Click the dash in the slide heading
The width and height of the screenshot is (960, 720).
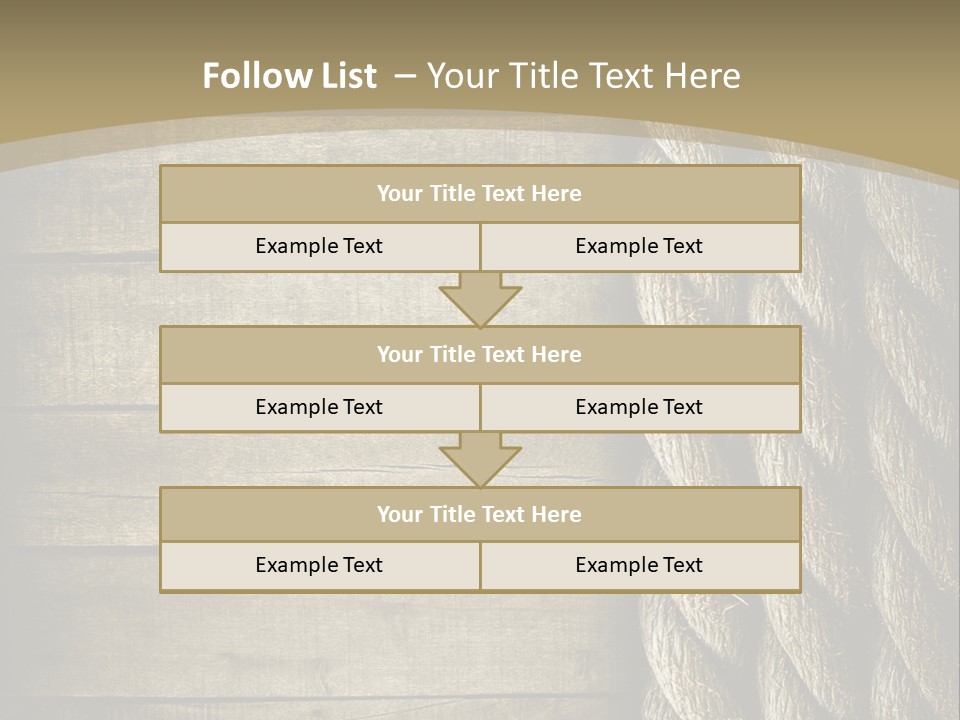click(x=404, y=74)
